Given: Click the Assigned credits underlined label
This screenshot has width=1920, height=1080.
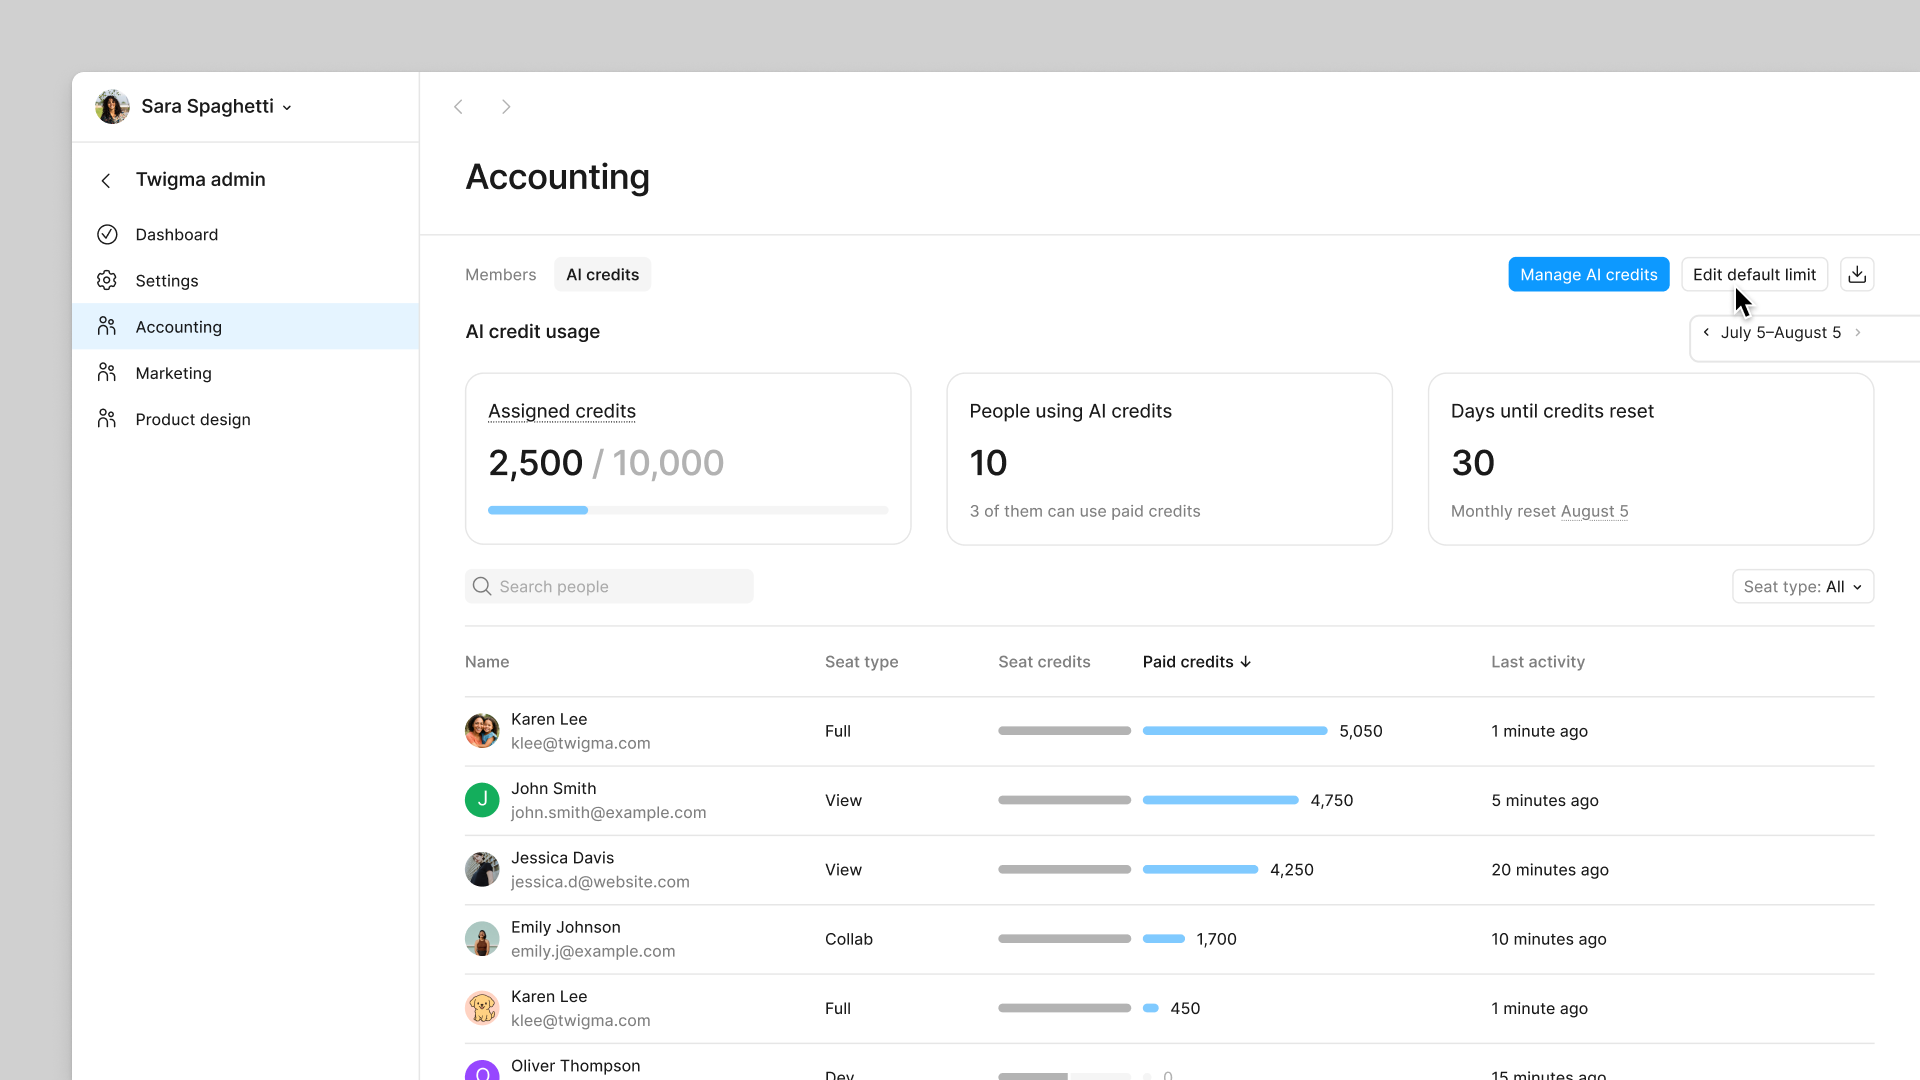Looking at the screenshot, I should pos(561,411).
